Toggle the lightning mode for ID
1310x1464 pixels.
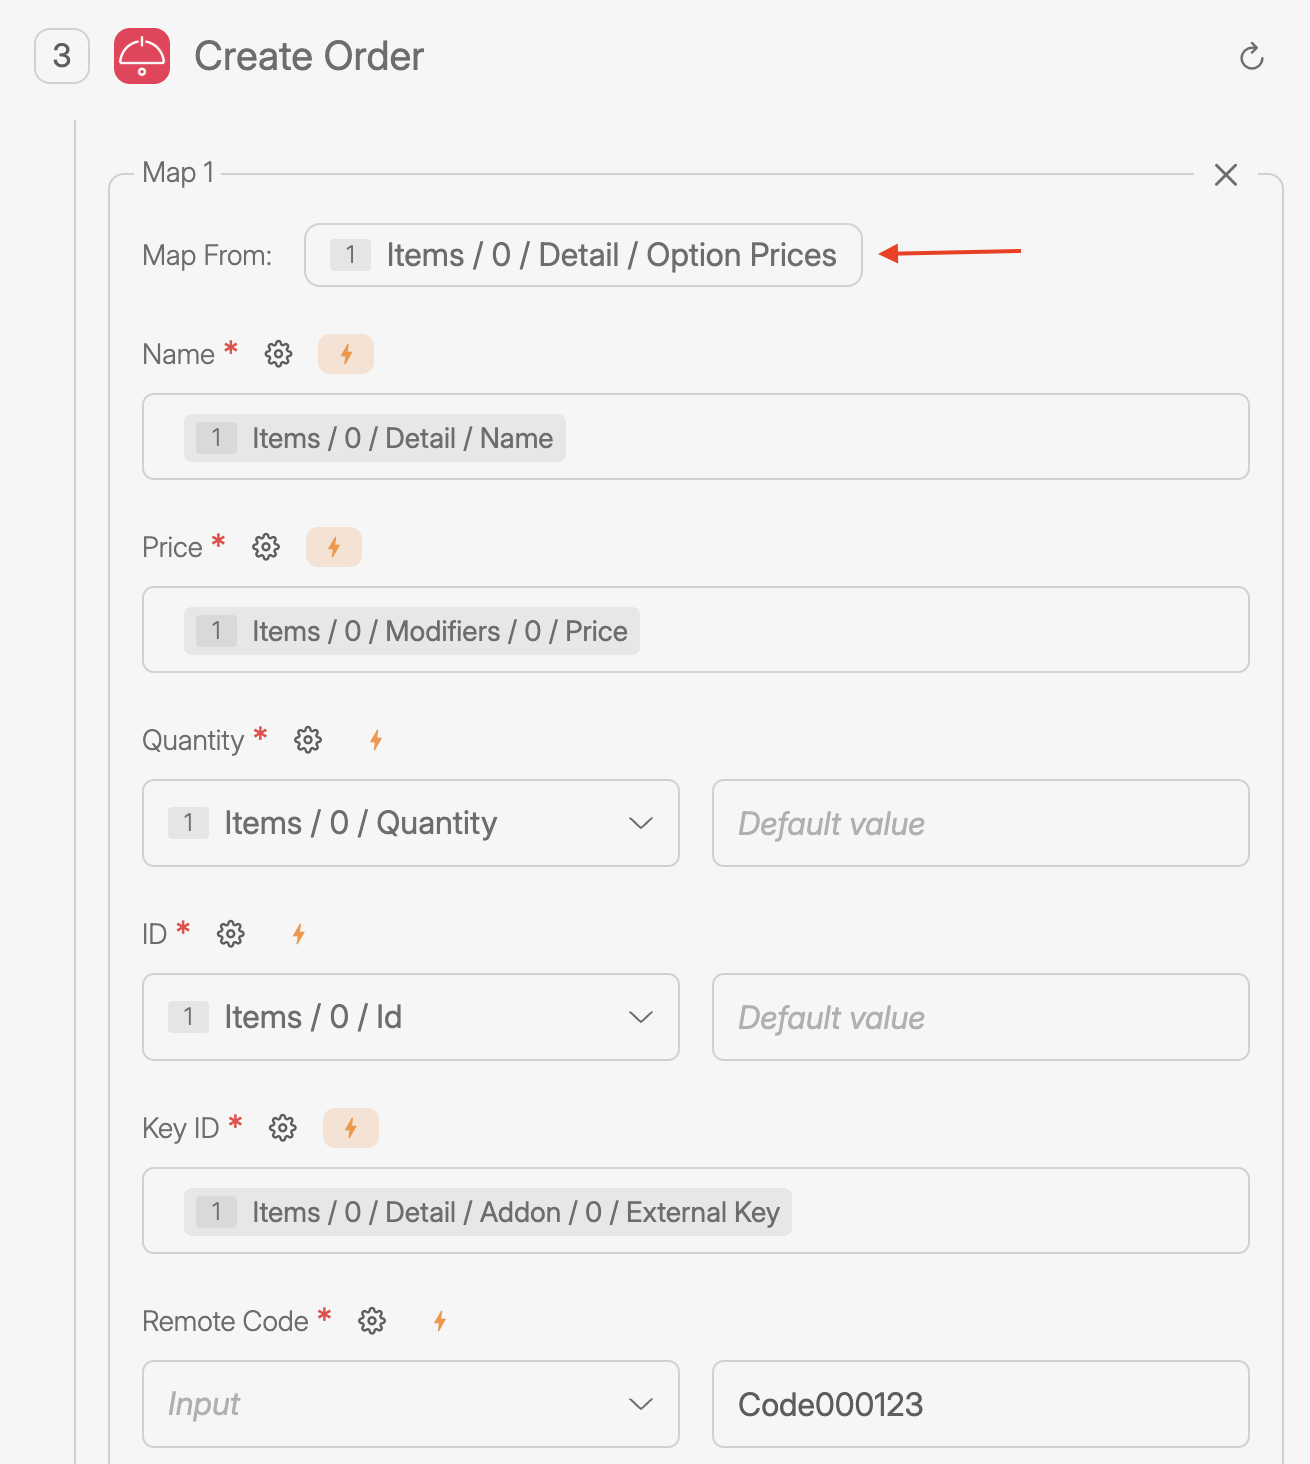click(x=298, y=934)
